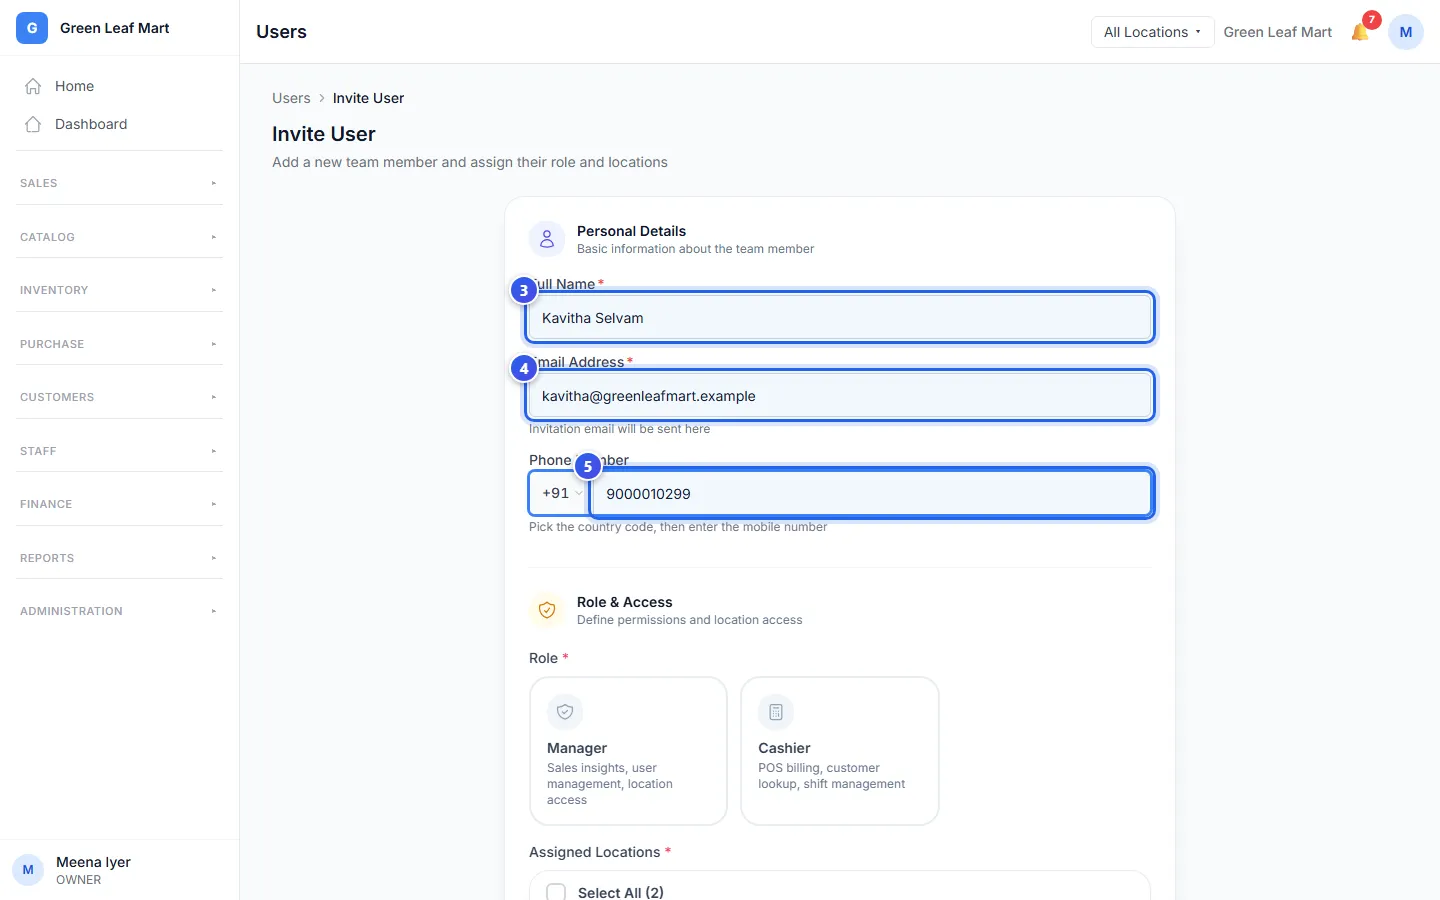
Task: Click the Green Leaf Mart label in top bar
Action: coord(1278,32)
